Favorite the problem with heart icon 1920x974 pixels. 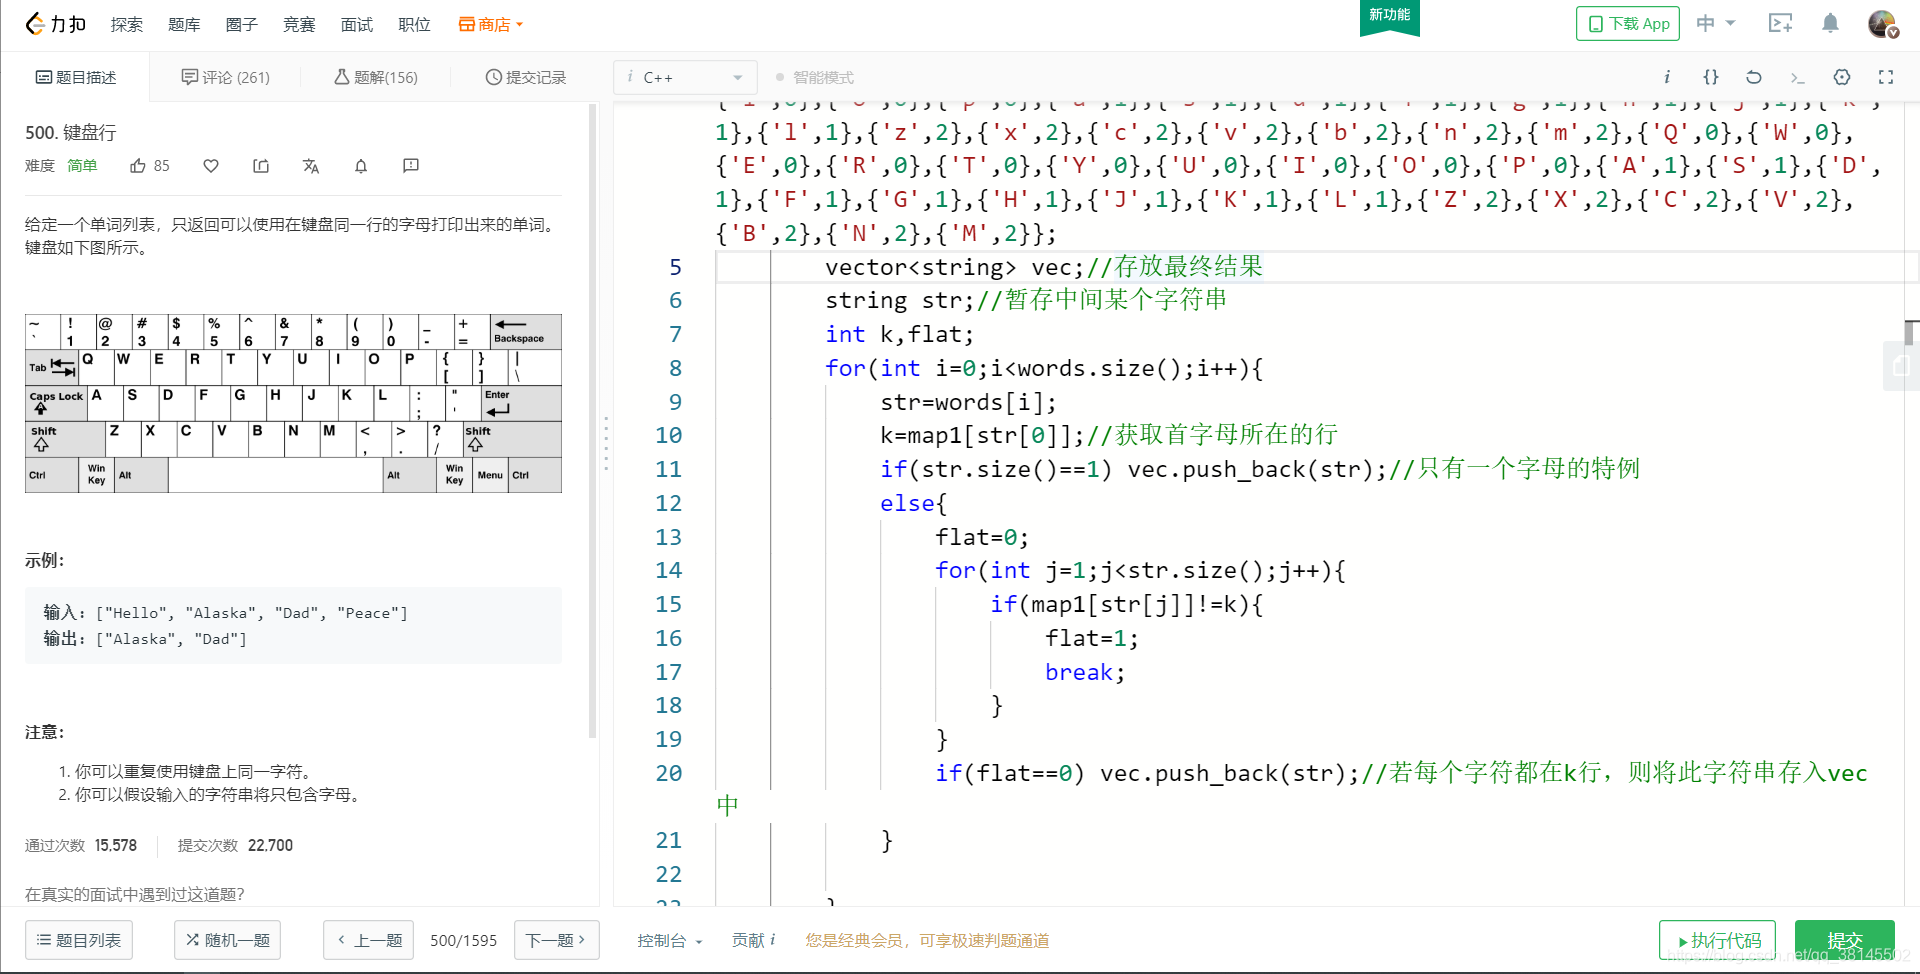[211, 166]
